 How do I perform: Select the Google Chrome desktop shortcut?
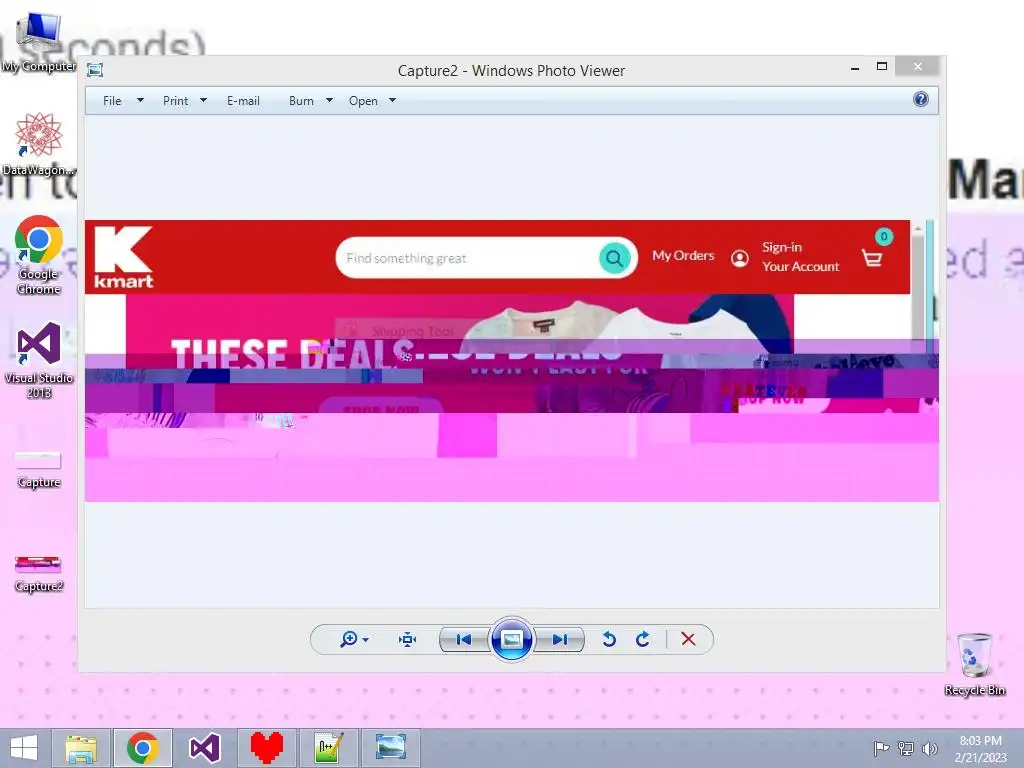coord(39,255)
